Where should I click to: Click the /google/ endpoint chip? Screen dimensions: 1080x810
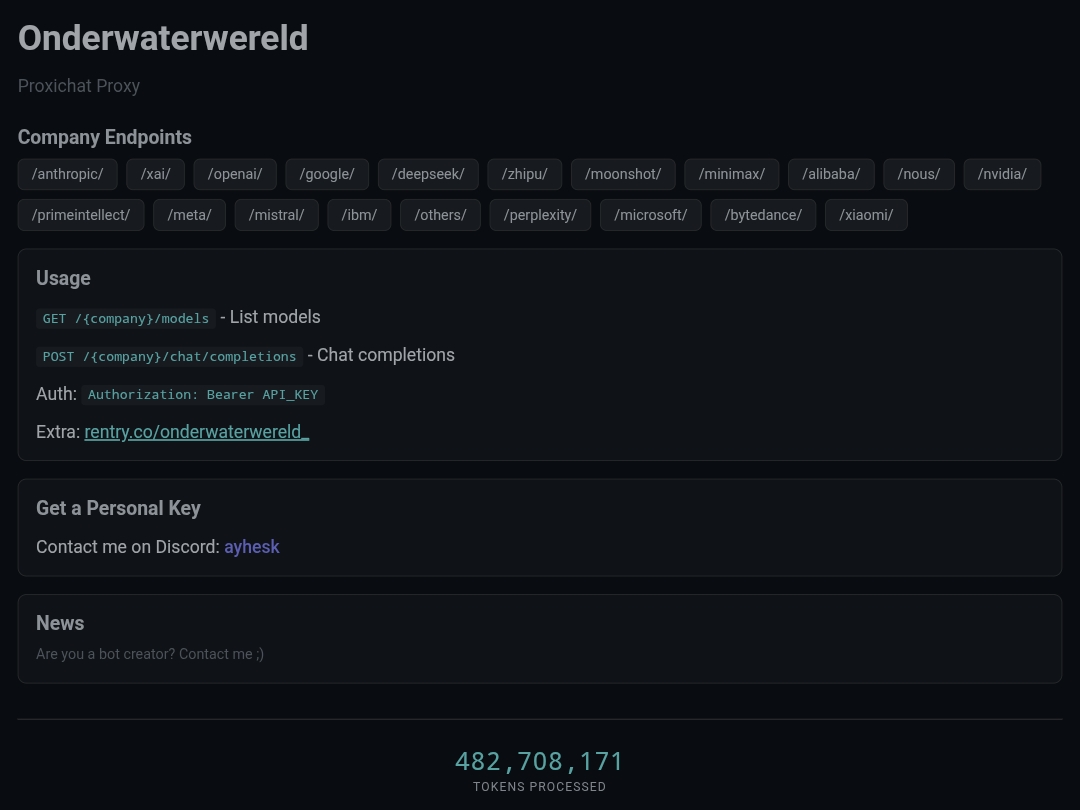pos(327,174)
